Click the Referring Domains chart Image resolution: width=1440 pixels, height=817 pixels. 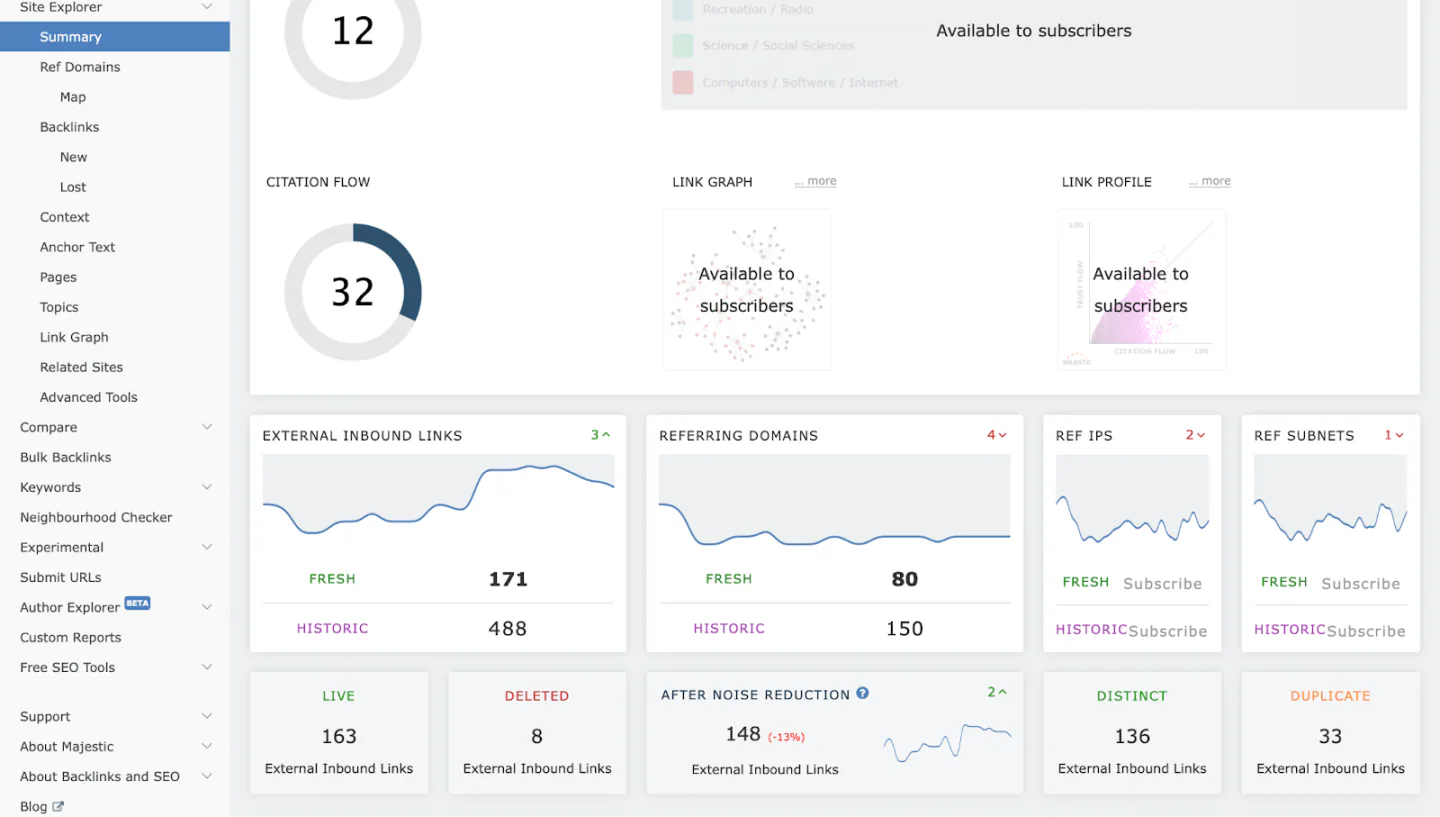coord(834,501)
